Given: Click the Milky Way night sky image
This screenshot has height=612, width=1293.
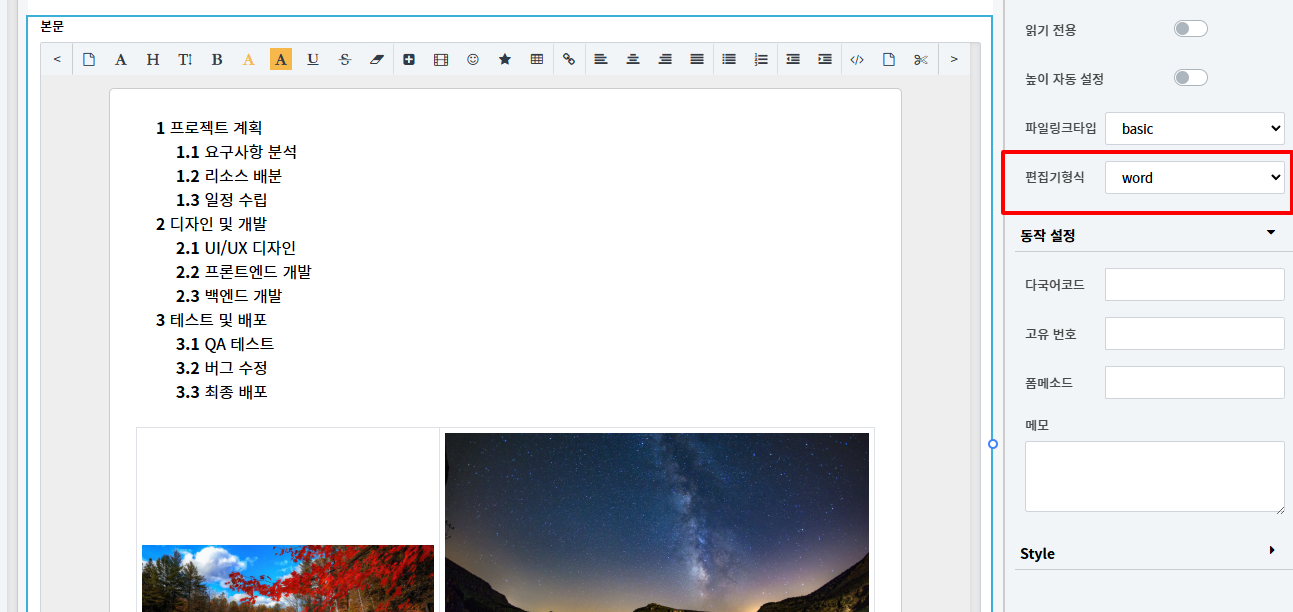Looking at the screenshot, I should (657, 522).
